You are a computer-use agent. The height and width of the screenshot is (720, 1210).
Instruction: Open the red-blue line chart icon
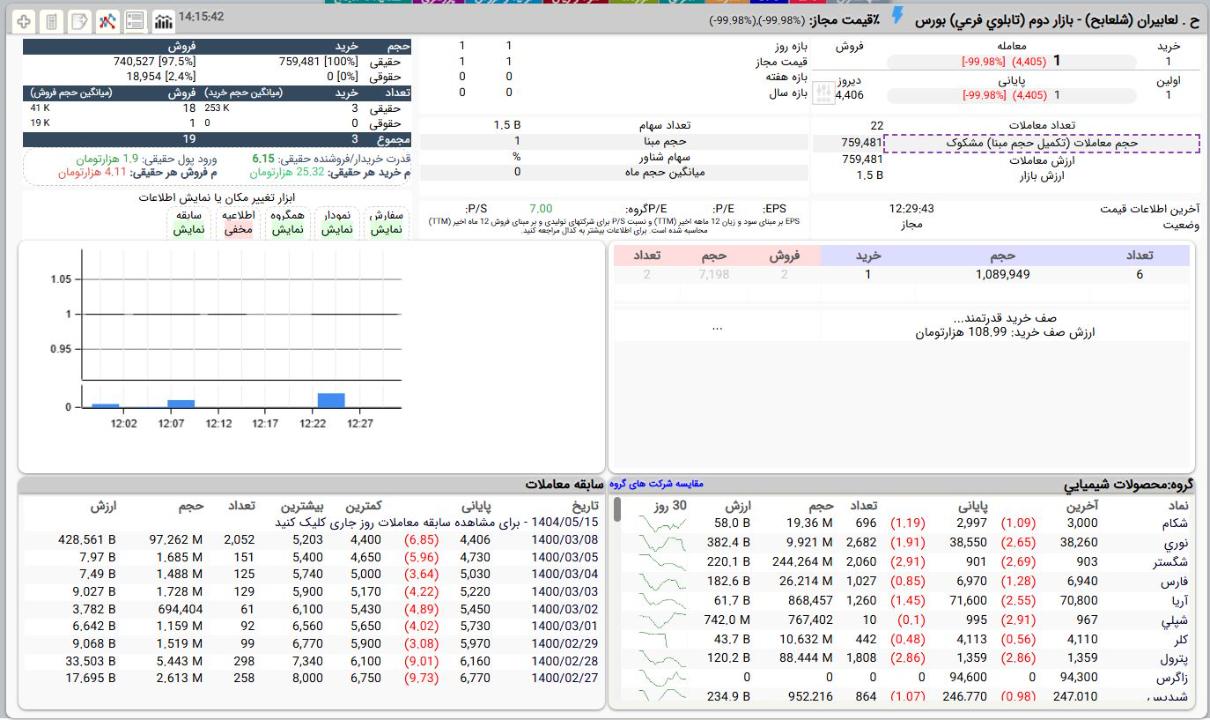click(x=108, y=20)
